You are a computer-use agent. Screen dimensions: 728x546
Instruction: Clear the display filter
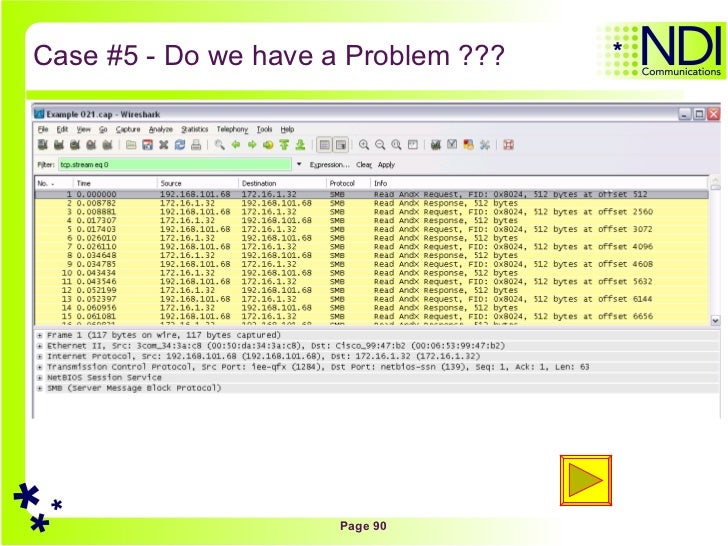pyautogui.click(x=364, y=164)
